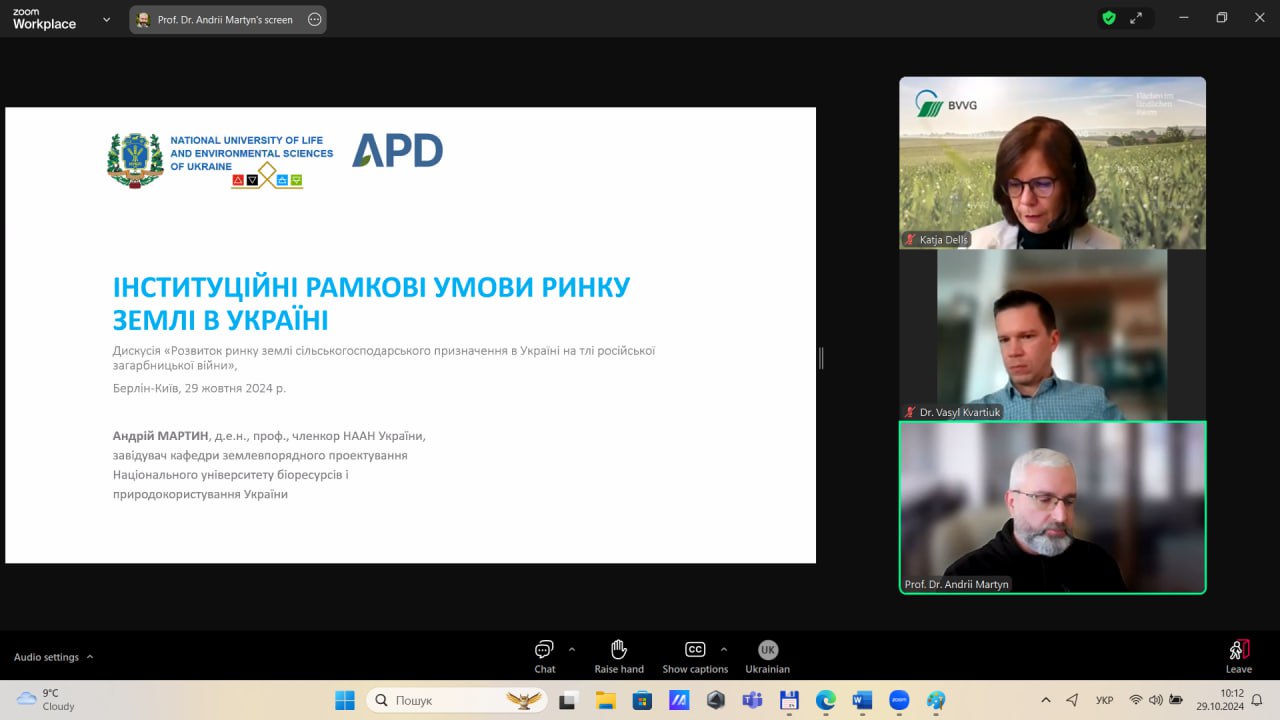1280x720 pixels.
Task: Expand the caption options chevron
Action: click(x=724, y=648)
